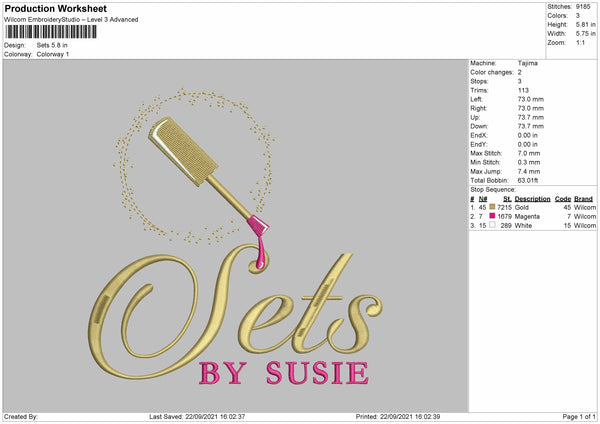The width and height of the screenshot is (600, 424).
Task: Click the colorway value 'Colorway 1'
Action: [x=53, y=54]
